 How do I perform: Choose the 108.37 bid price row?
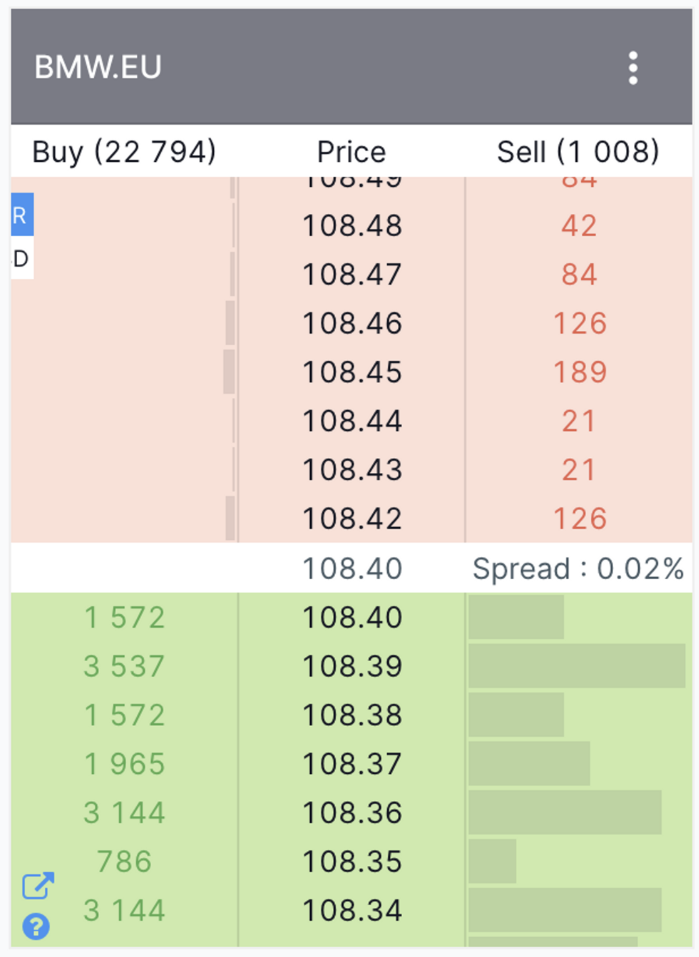pos(352,764)
